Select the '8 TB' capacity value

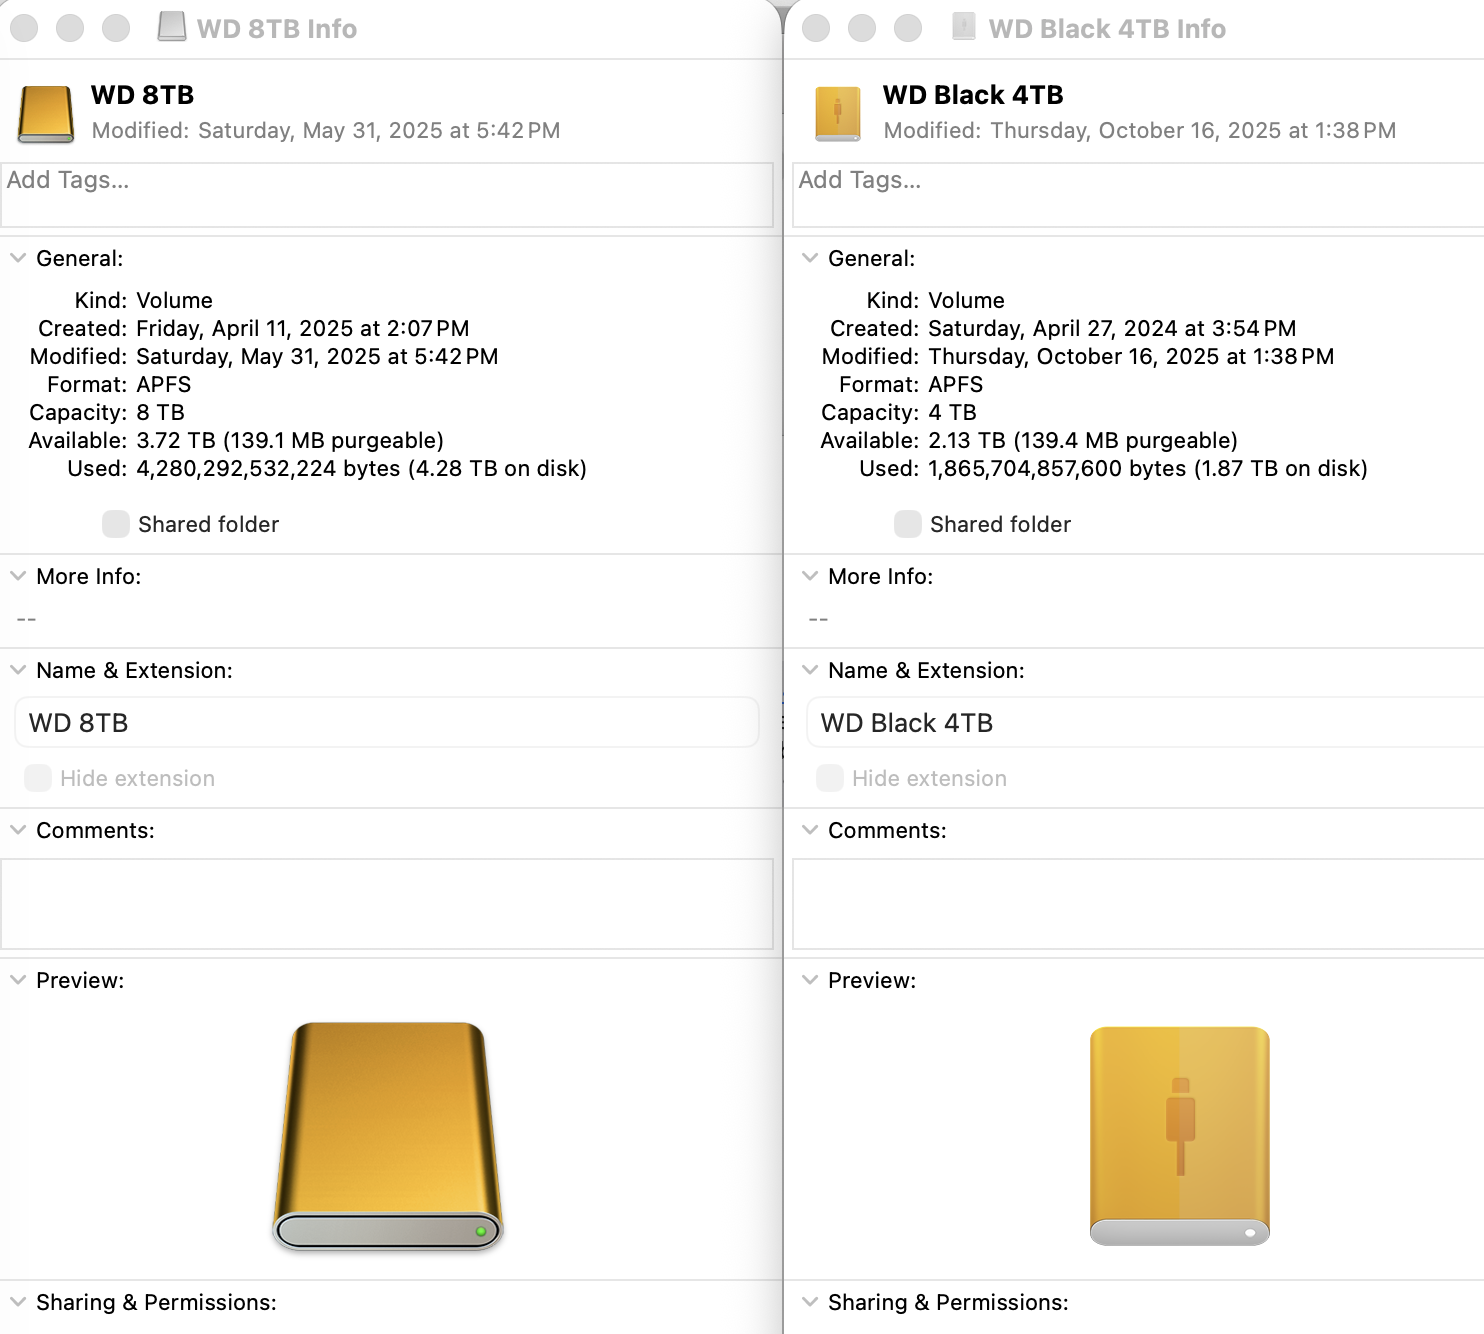point(161,412)
